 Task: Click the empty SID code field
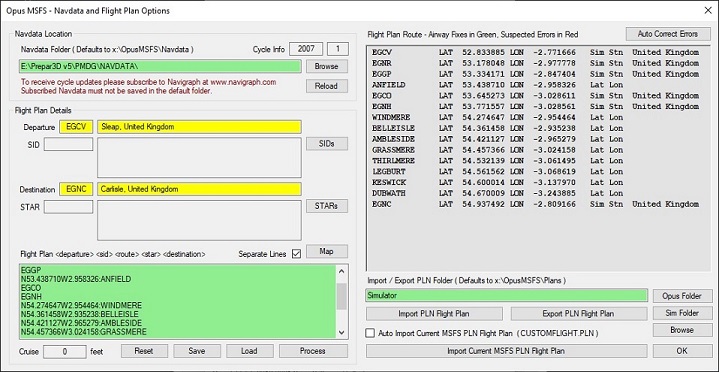68,144
